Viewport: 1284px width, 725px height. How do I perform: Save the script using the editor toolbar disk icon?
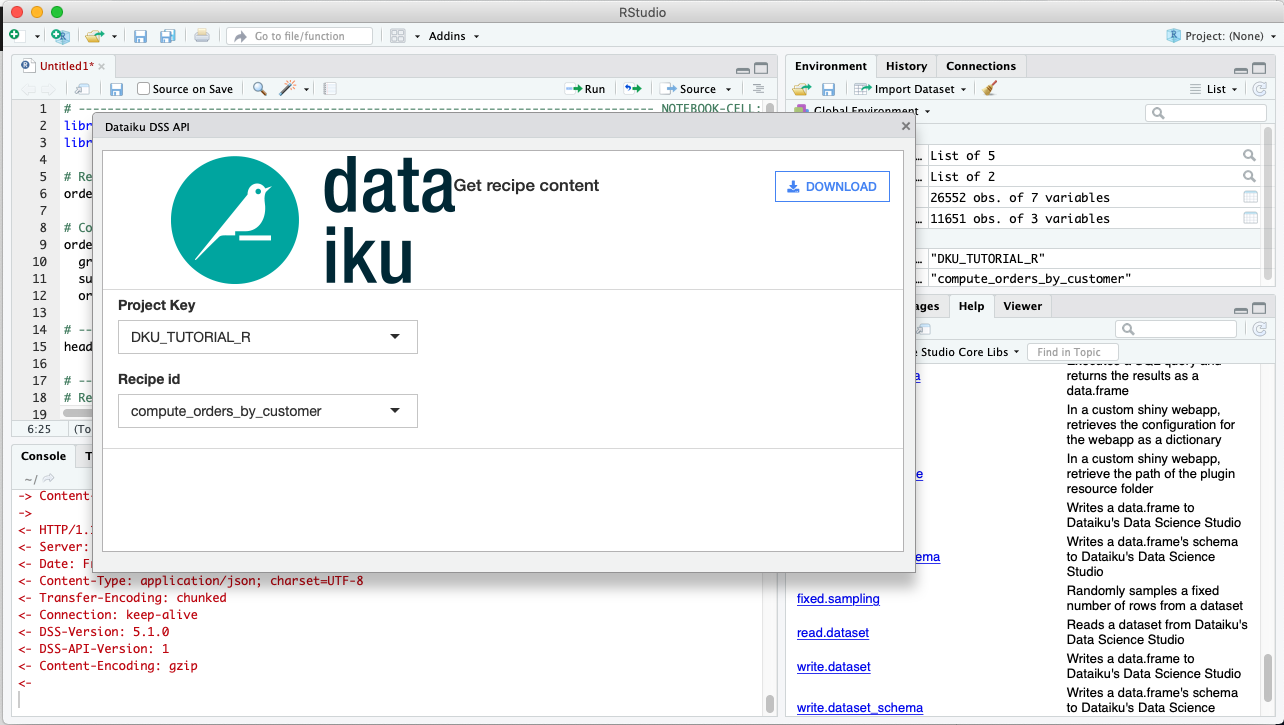coord(117,89)
